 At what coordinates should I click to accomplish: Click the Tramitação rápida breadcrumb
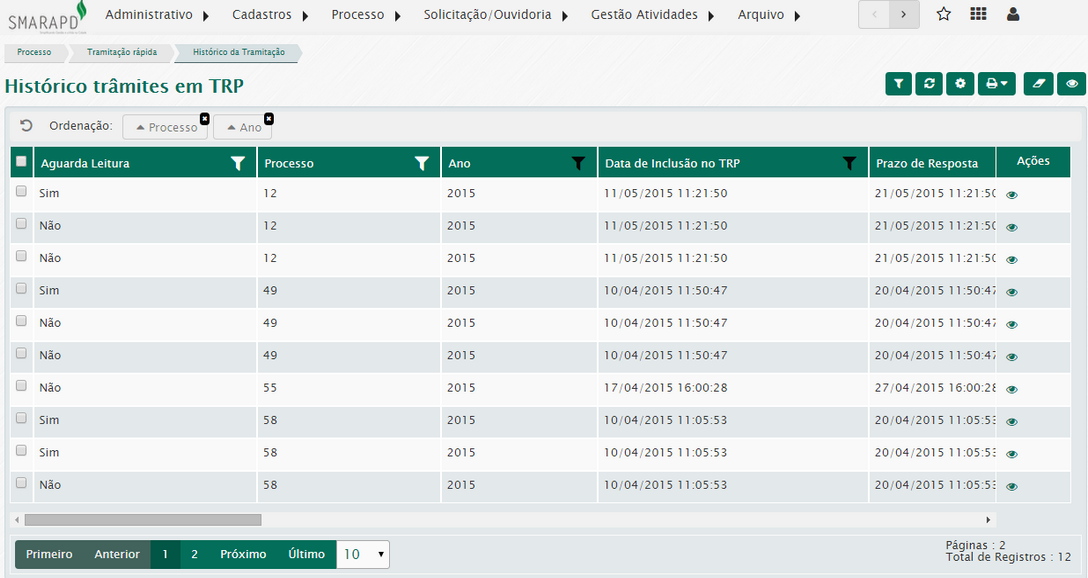[121, 52]
